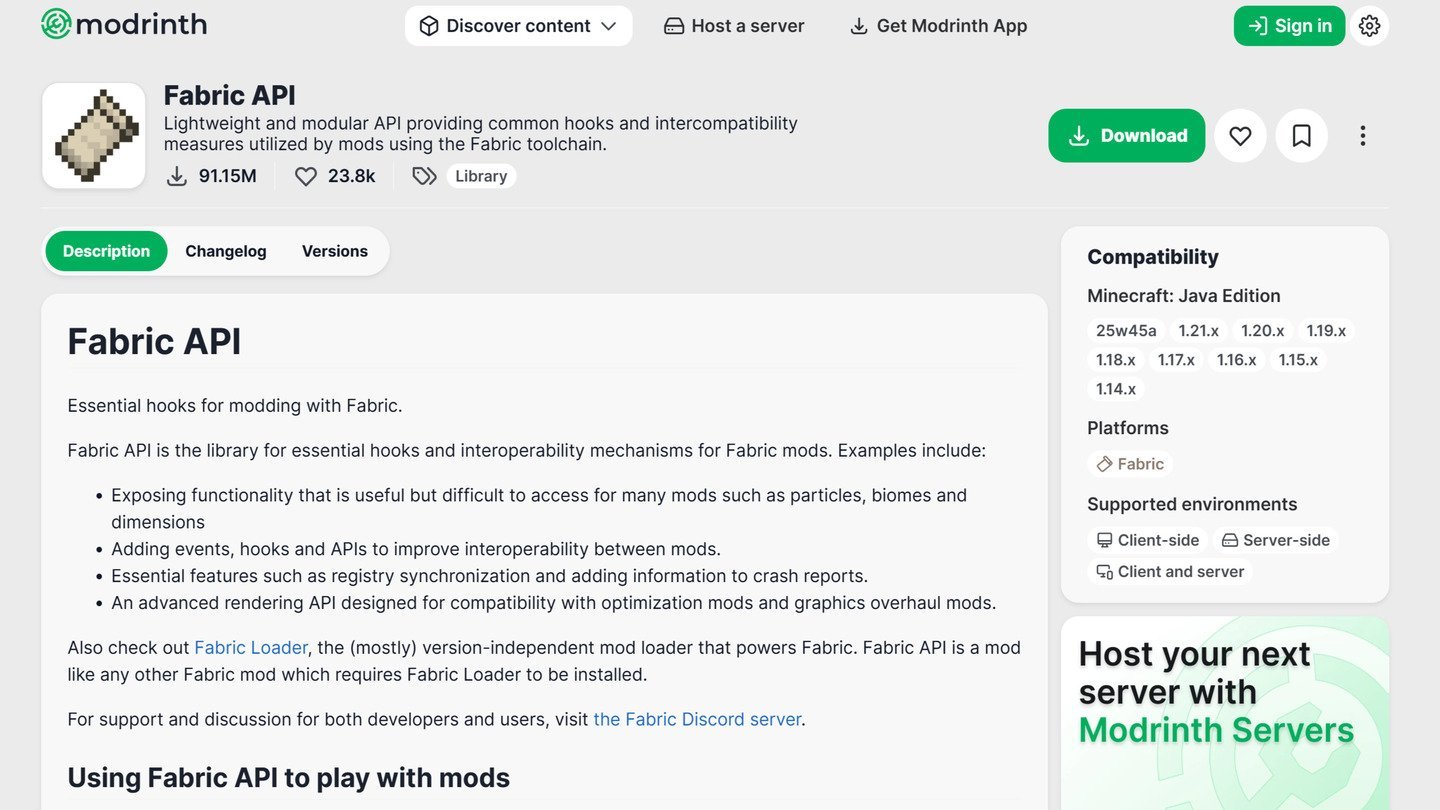
Task: Open the Fabric Discord server link
Action: 697,719
